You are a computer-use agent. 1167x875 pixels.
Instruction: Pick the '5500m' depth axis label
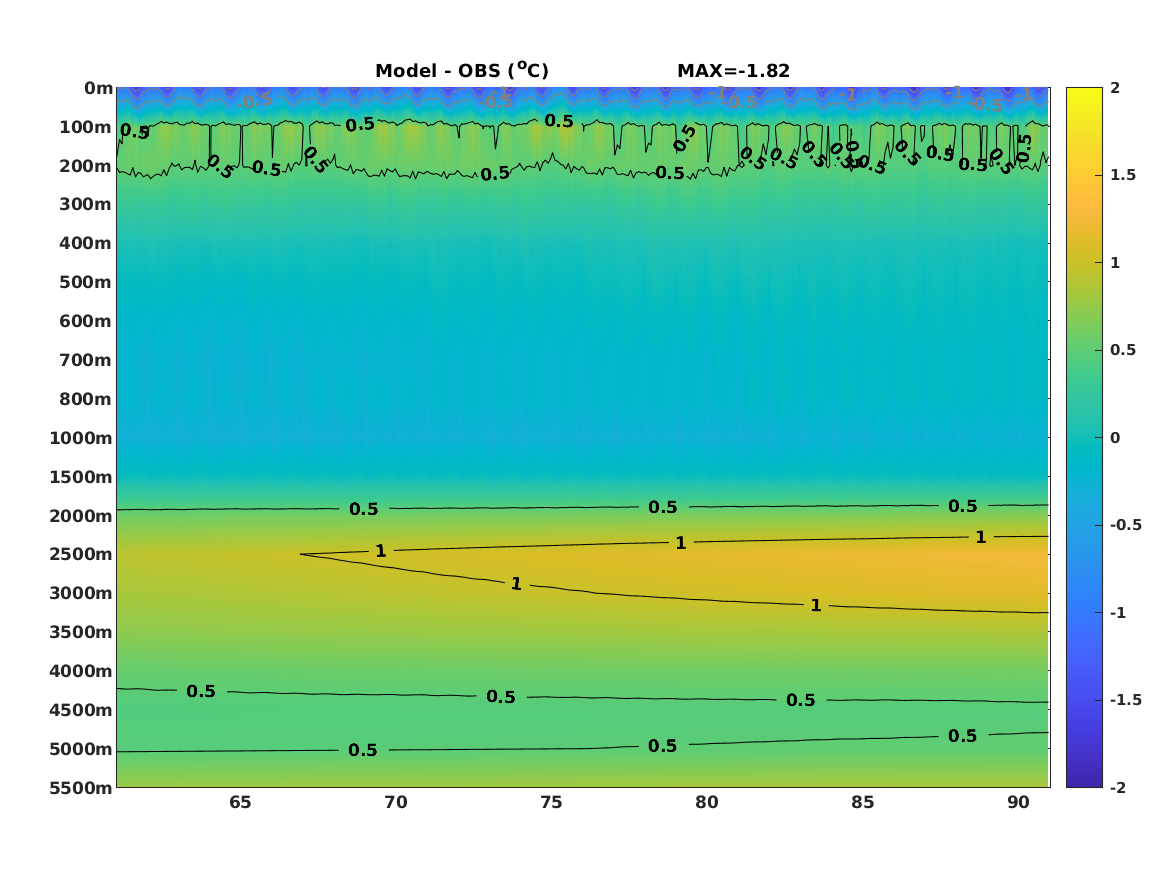click(81, 788)
